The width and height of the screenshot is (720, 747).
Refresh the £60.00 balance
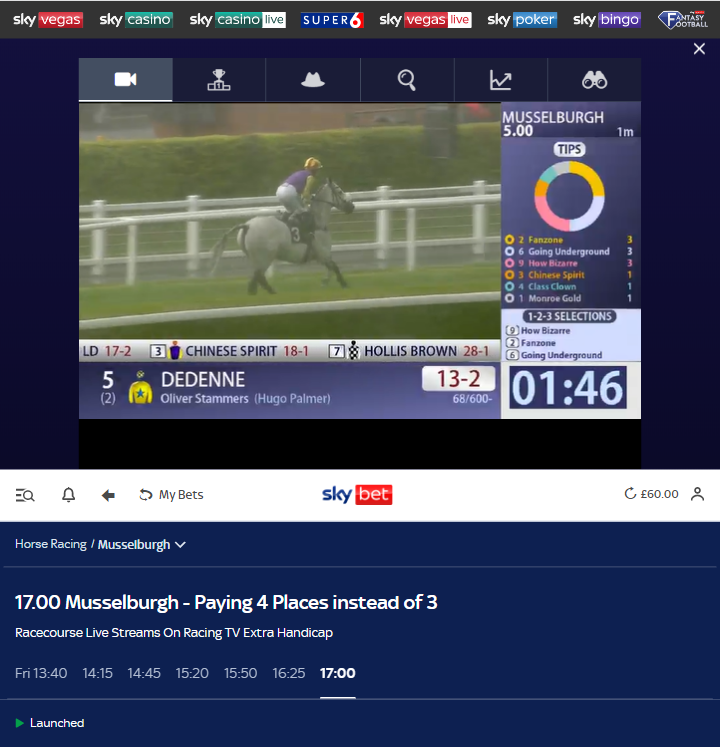[630, 494]
